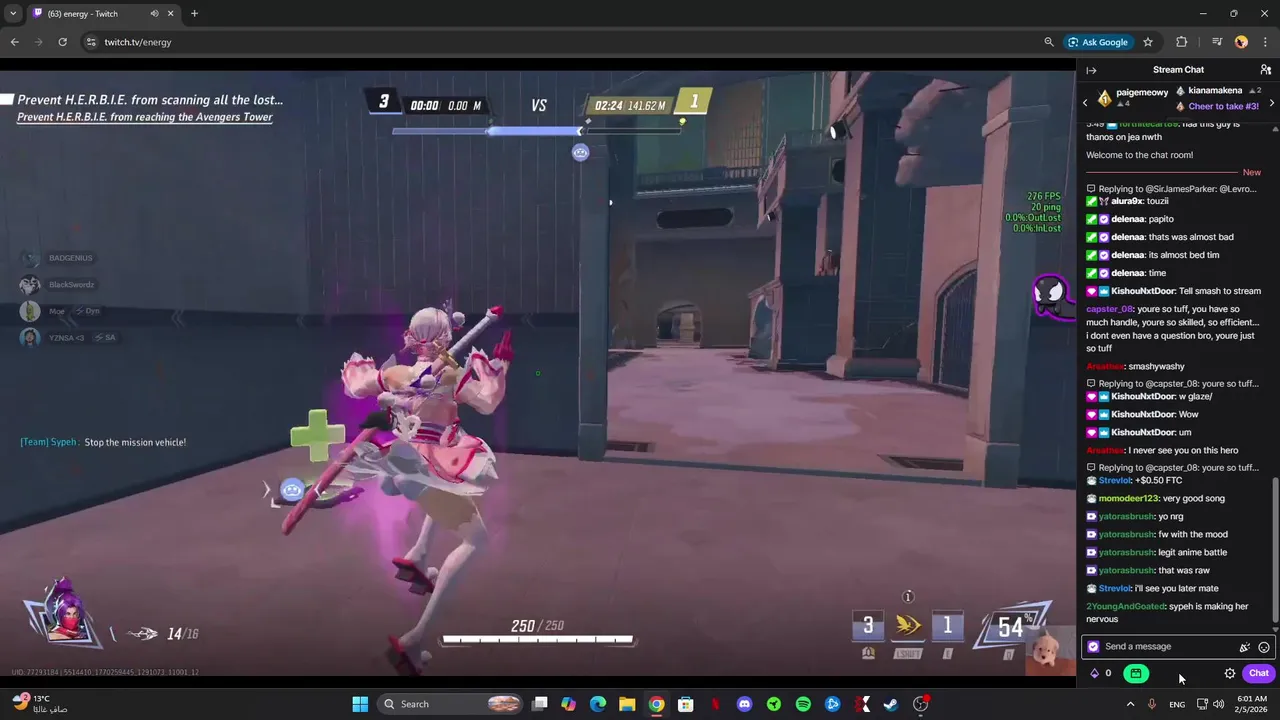
Task: Show previous cheer leaderboard entry
Action: [1085, 103]
